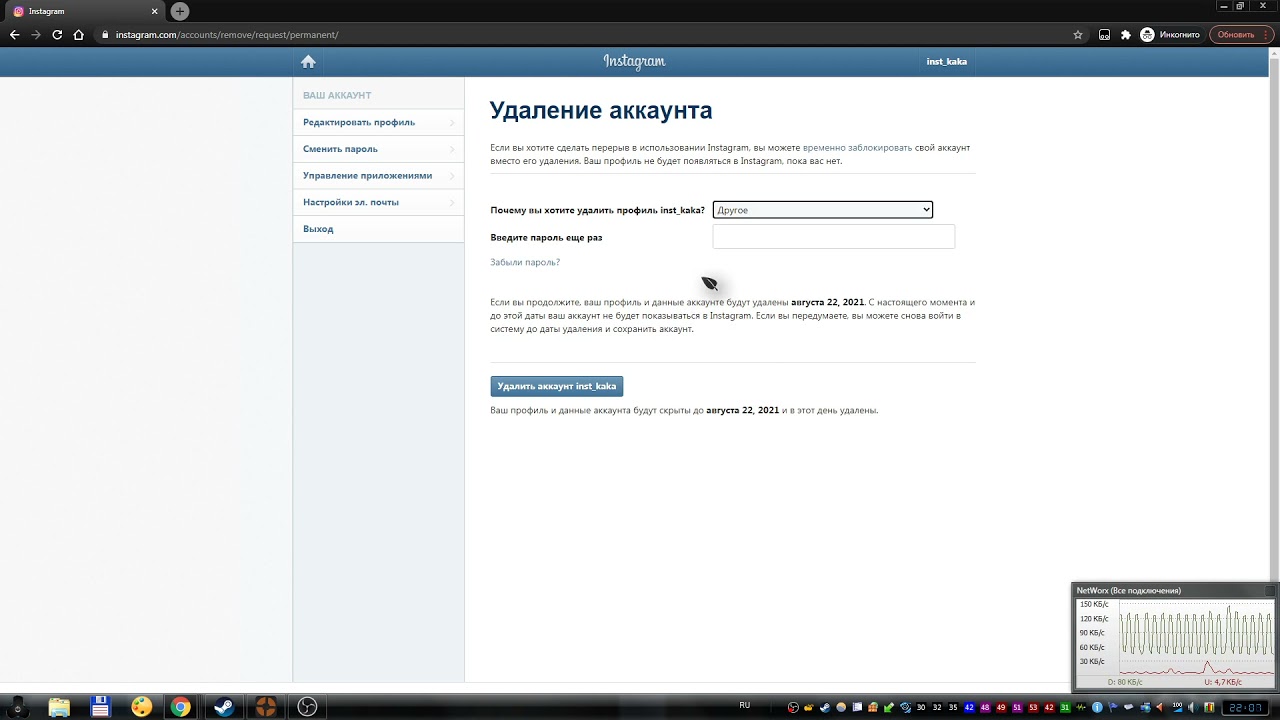This screenshot has height=720, width=1280.
Task: Click the RU language indicator
Action: coord(745,705)
